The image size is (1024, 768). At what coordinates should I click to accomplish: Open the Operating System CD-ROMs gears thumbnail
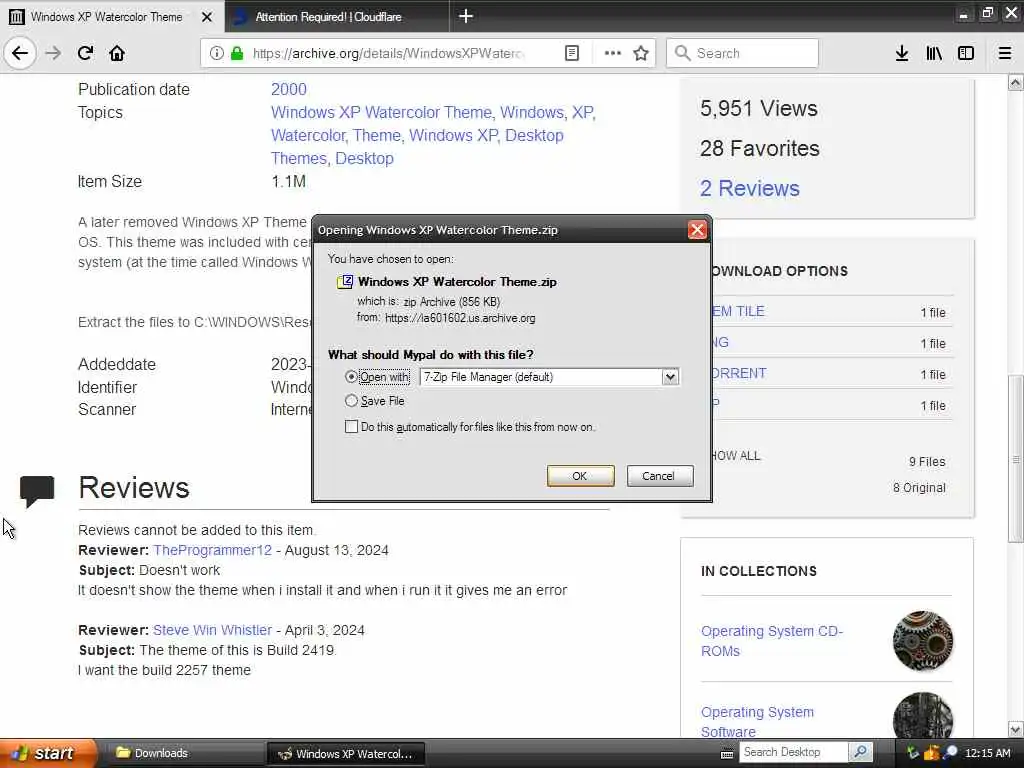[923, 641]
